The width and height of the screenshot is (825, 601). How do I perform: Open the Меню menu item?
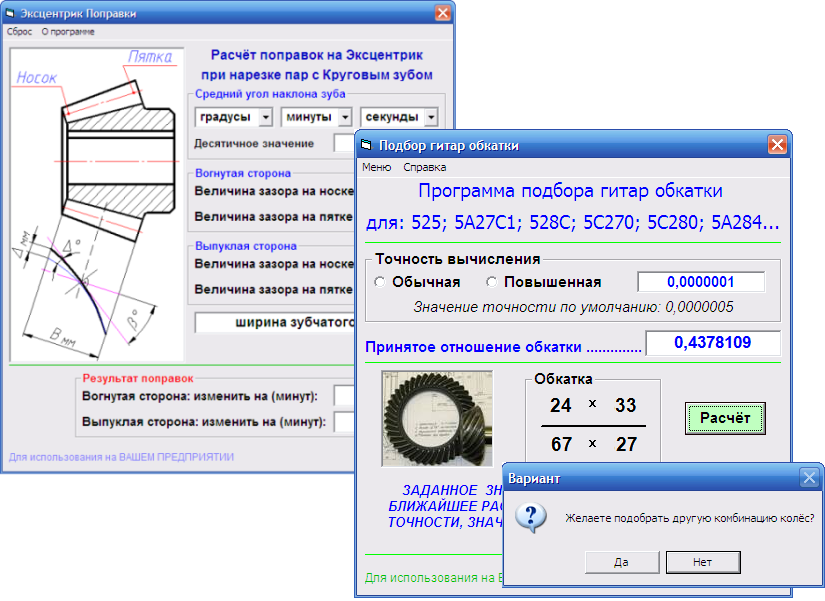(377, 167)
